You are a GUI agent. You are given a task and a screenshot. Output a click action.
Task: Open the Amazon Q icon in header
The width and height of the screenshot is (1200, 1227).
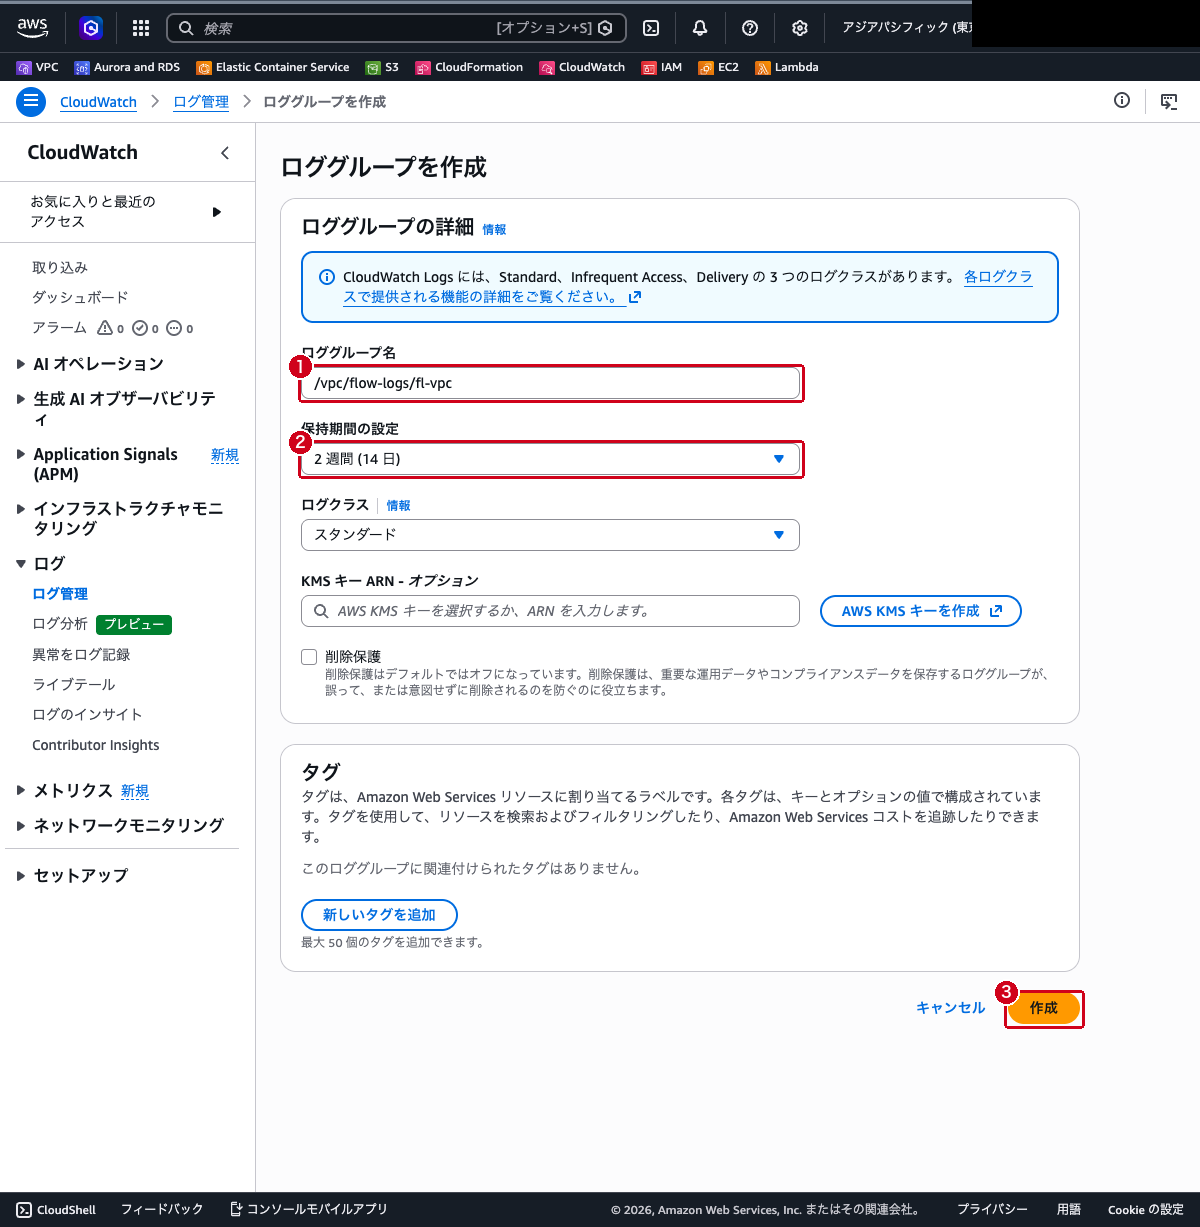[x=91, y=28]
